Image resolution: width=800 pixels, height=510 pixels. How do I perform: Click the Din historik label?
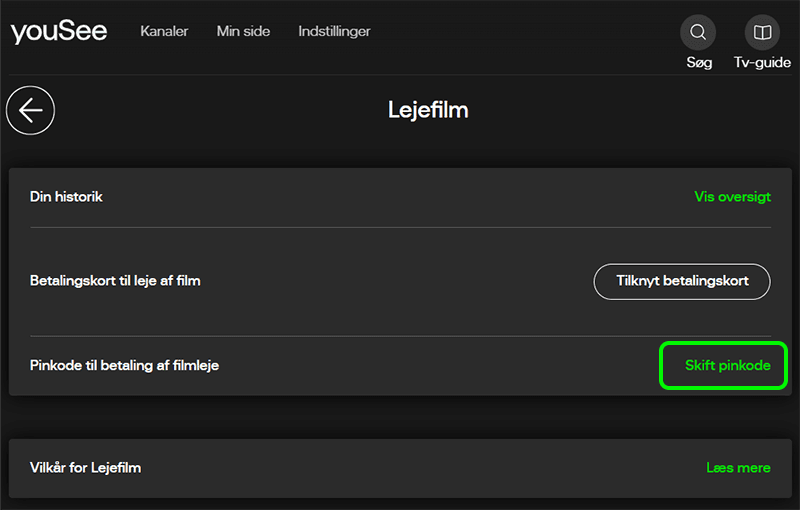tap(66, 197)
